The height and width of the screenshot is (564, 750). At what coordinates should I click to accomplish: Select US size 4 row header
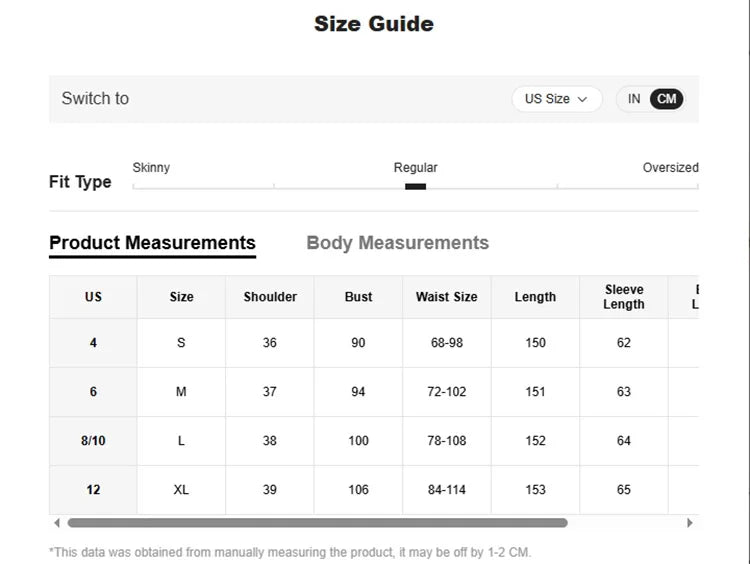(93, 343)
